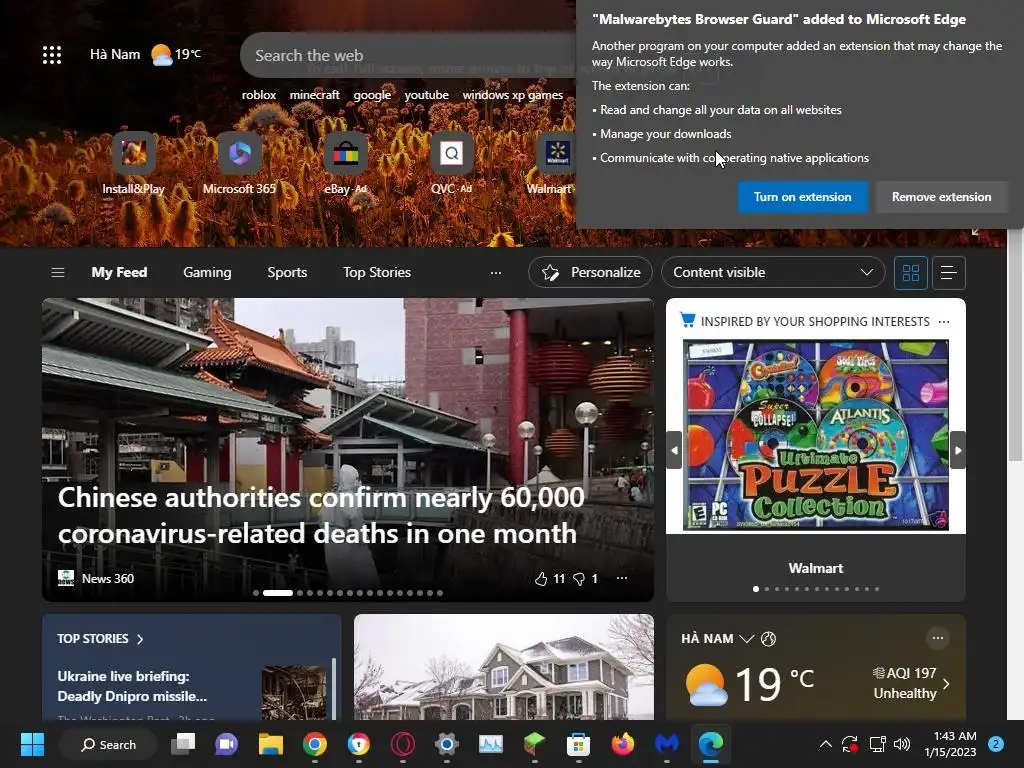1024x768 pixels.
Task: Open the app launcher grid icon
Action: [x=52, y=55]
